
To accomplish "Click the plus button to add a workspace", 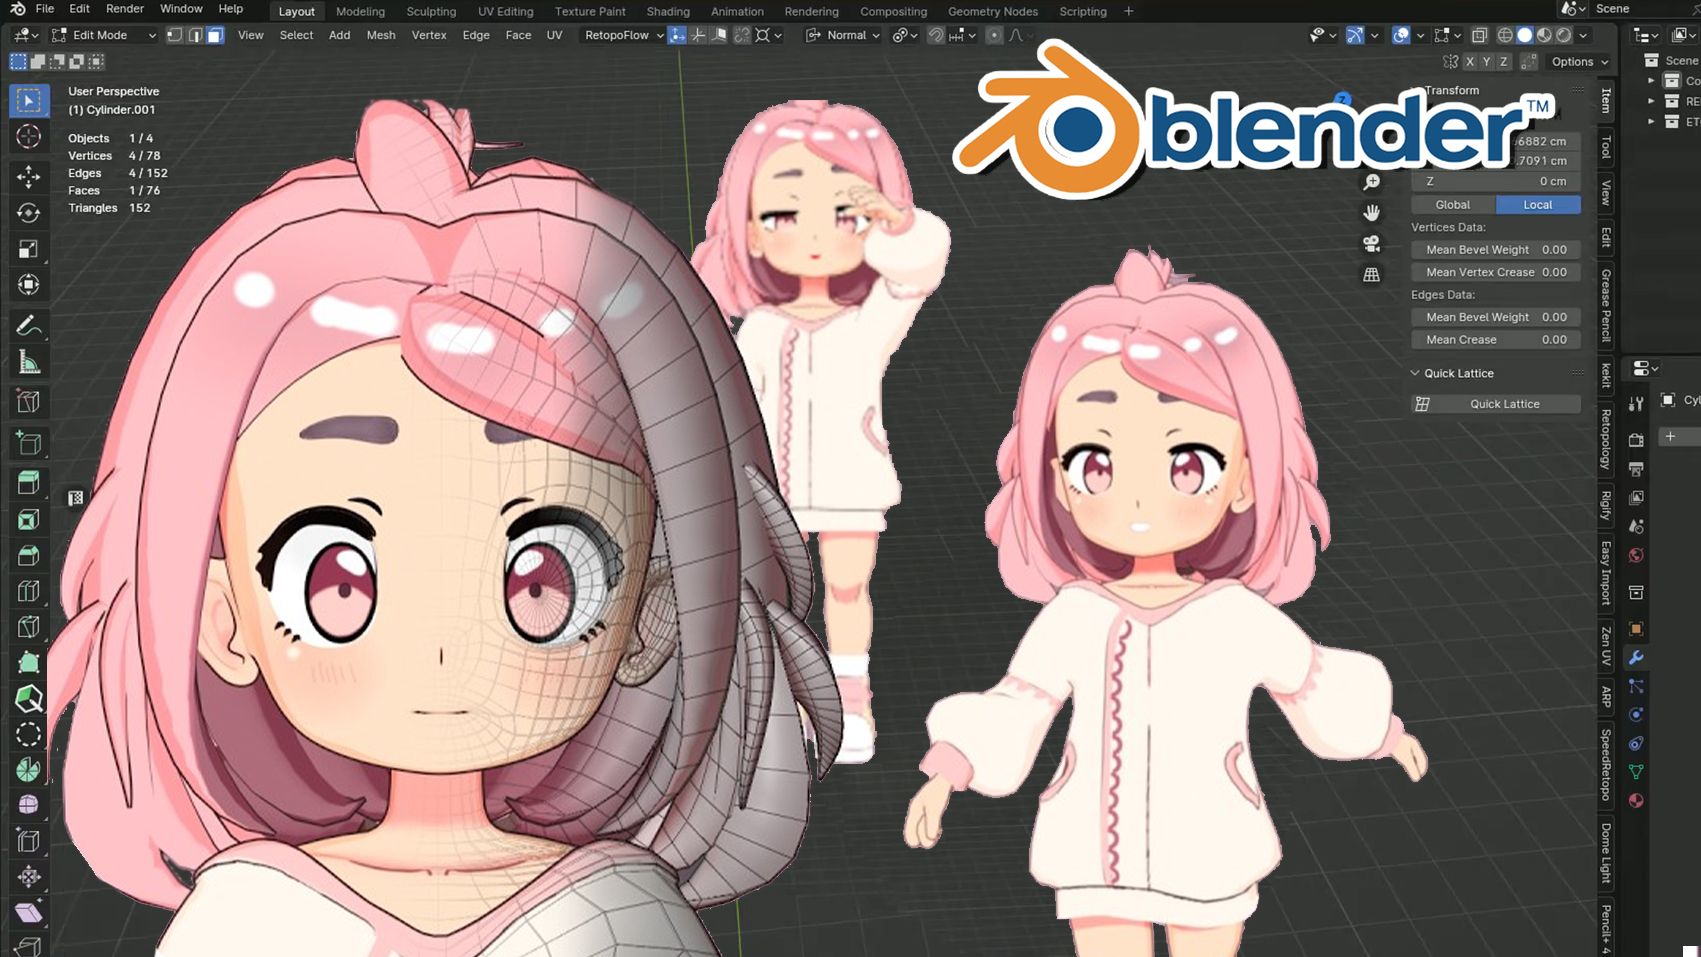I will 1128,12.
